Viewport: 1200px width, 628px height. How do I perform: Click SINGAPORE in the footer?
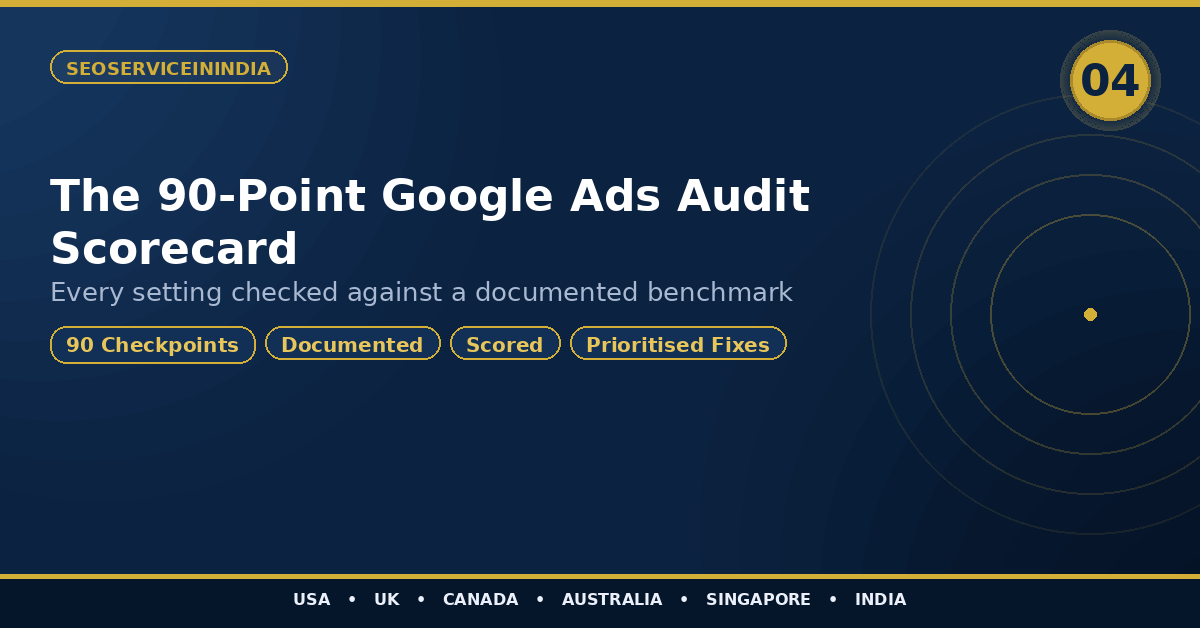coord(758,600)
